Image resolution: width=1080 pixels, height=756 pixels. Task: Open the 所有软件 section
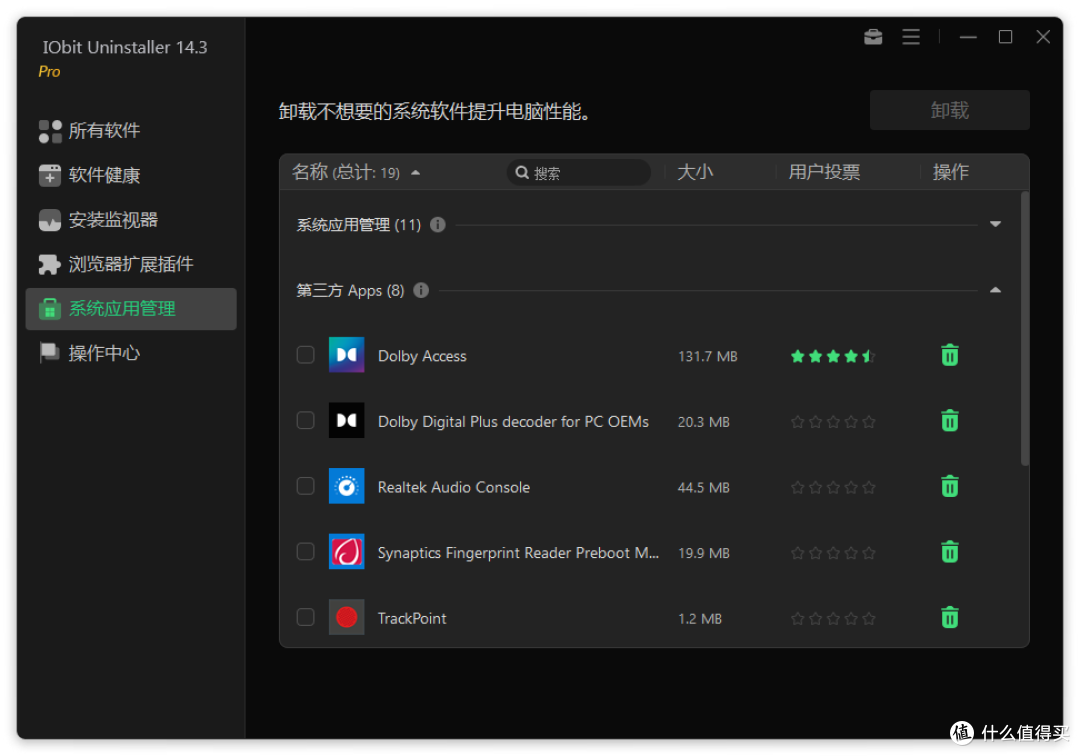[x=131, y=131]
